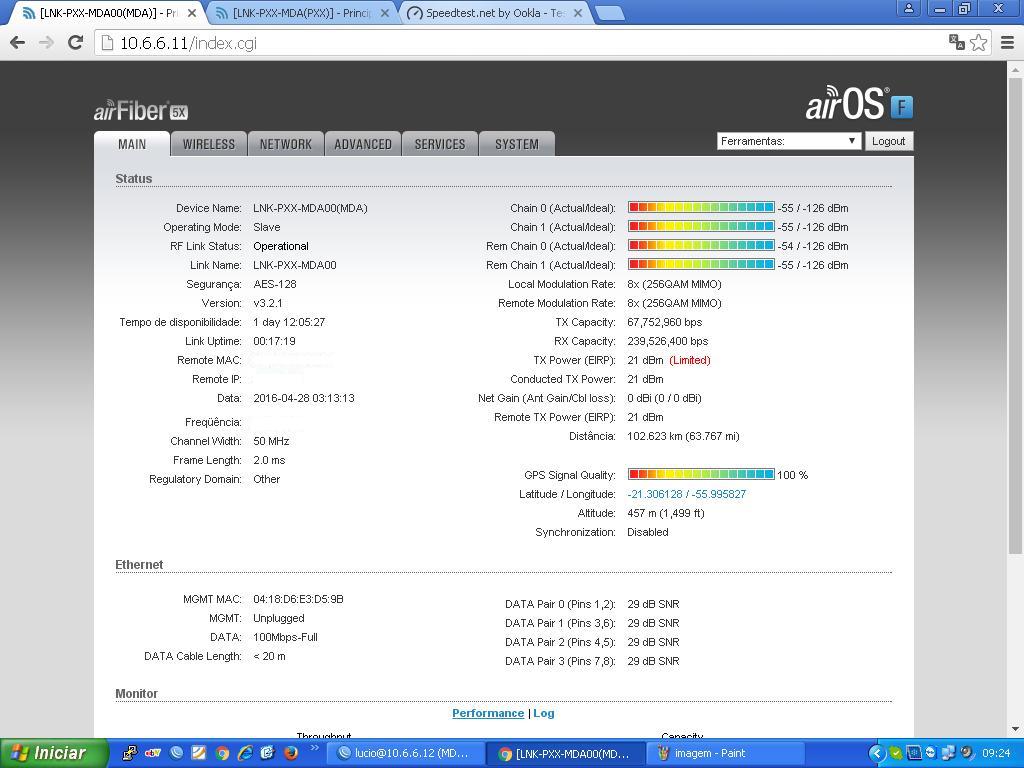
Task: Open the Latitude / Longitude coordinates link
Action: coord(686,494)
